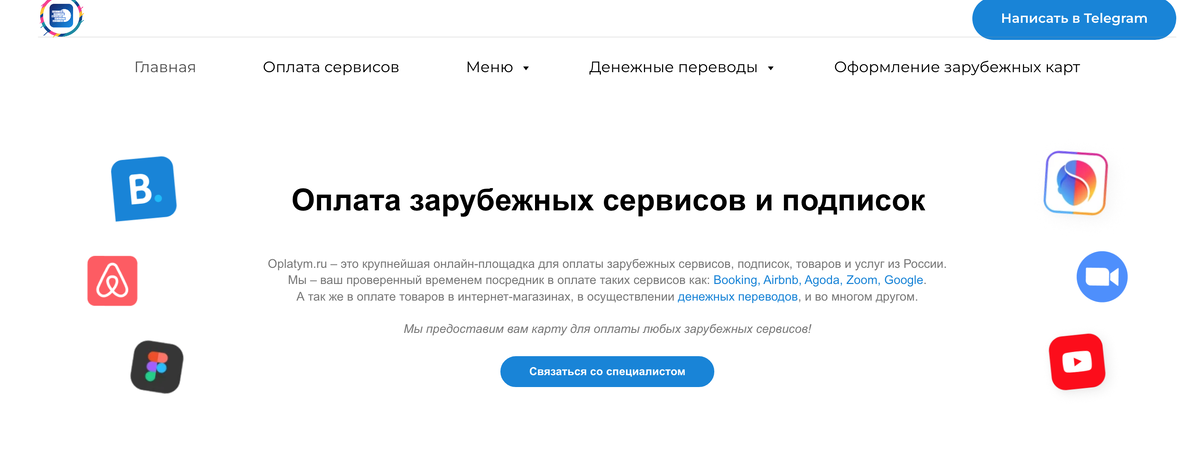Click the Связаться со специалистом button
Screen dimensions: 1200x473
(607, 371)
